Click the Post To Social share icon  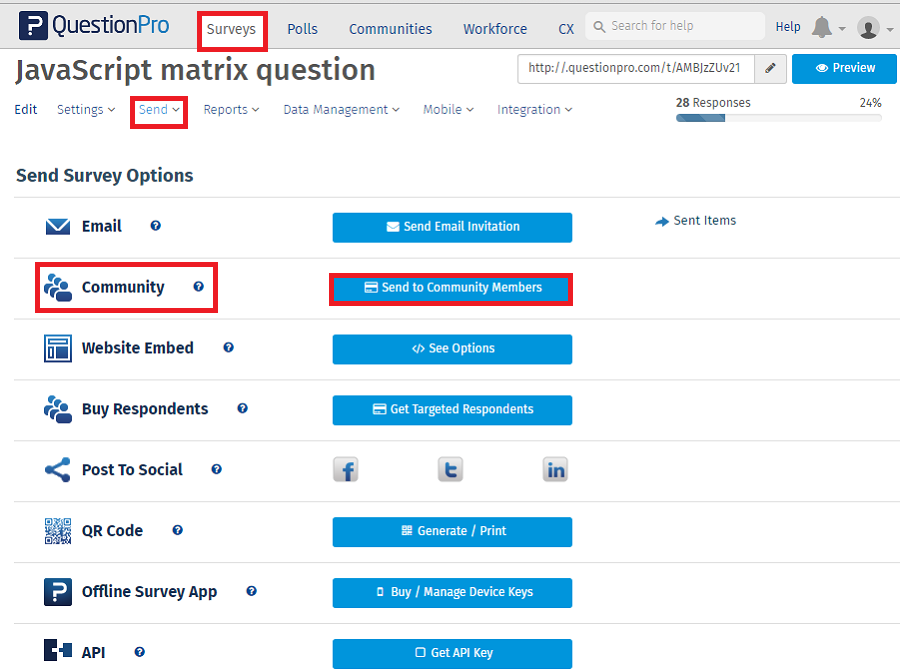pyautogui.click(x=57, y=470)
